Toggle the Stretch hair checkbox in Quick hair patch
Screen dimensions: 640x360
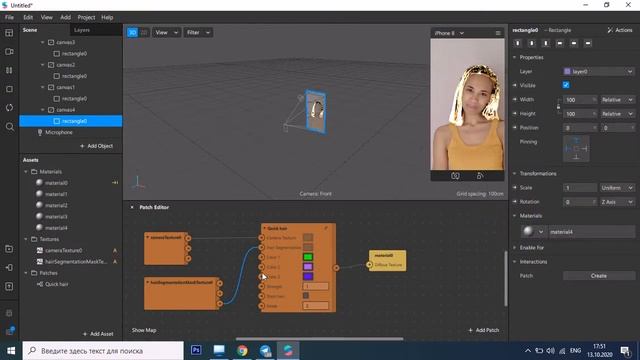pos(306,296)
